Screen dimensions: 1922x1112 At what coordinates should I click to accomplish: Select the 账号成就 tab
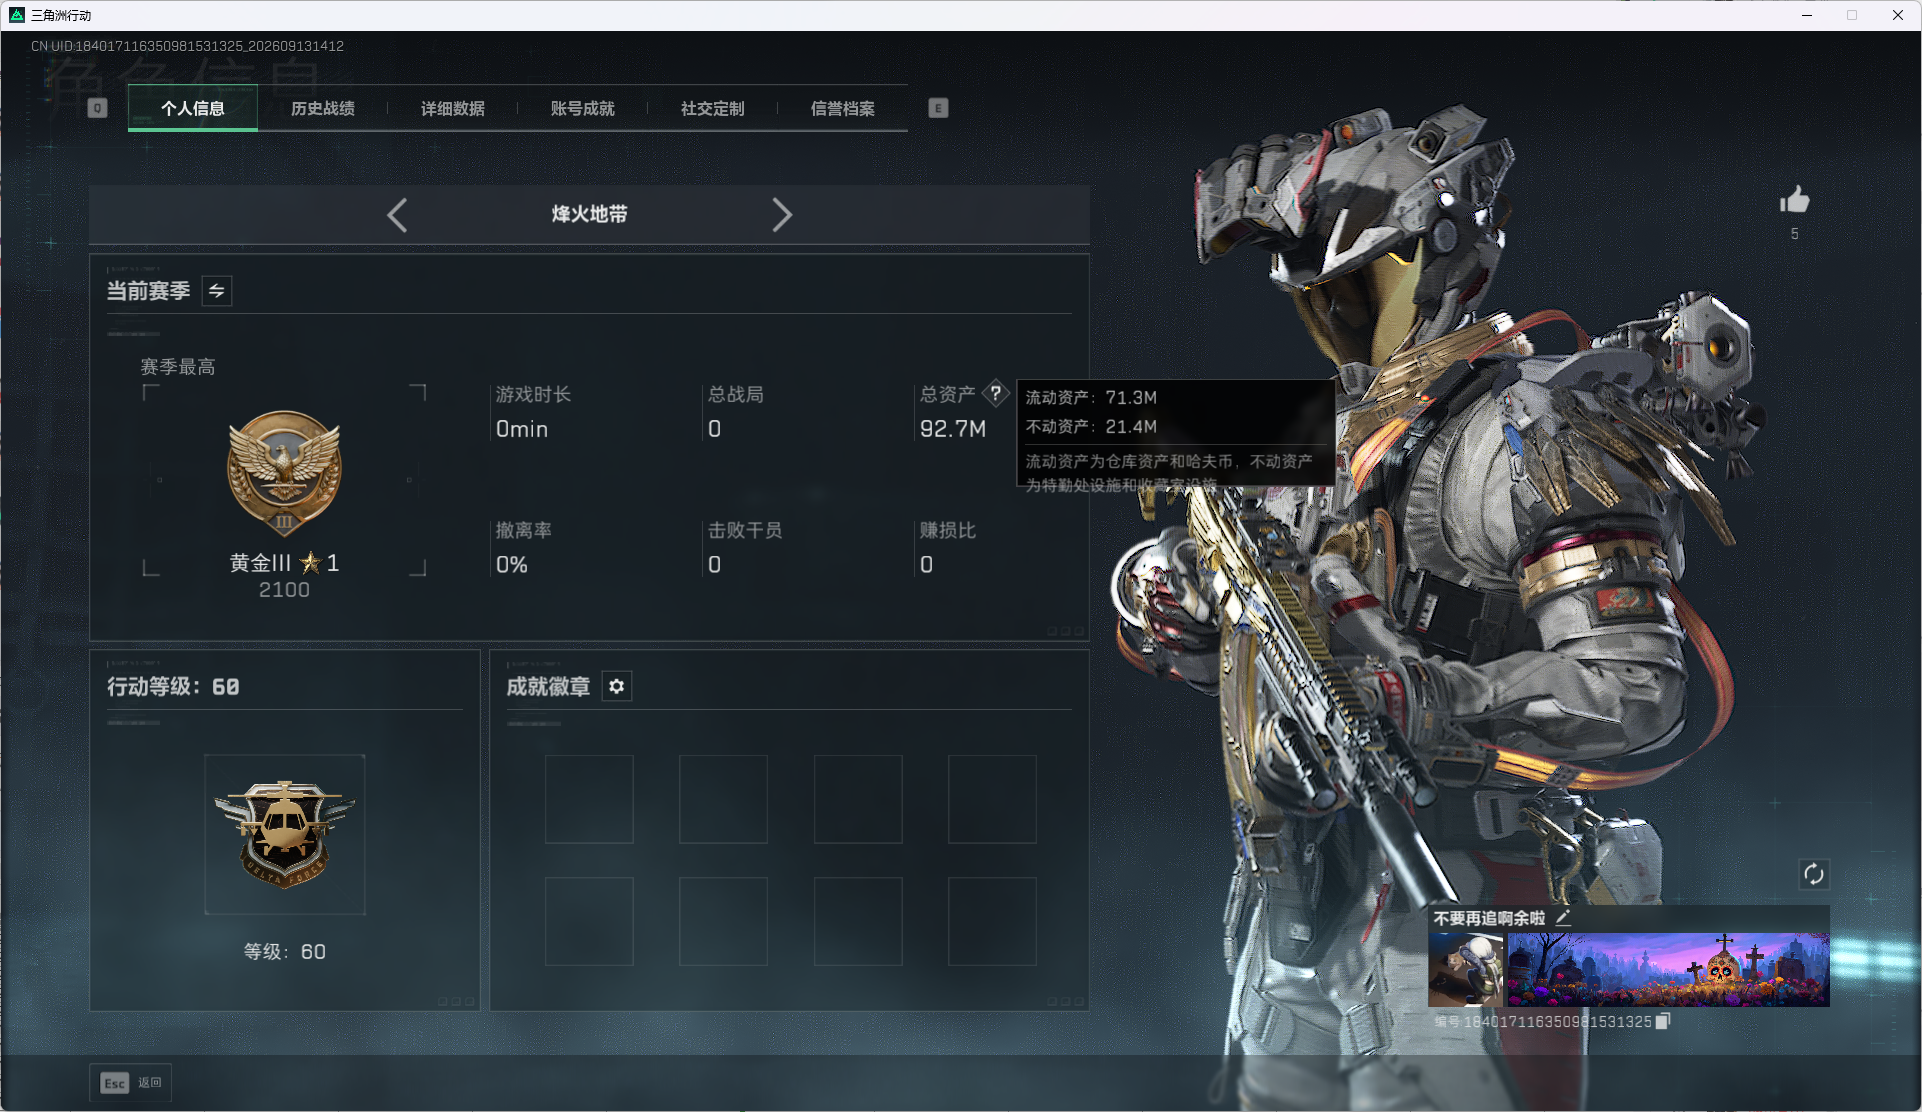583,108
